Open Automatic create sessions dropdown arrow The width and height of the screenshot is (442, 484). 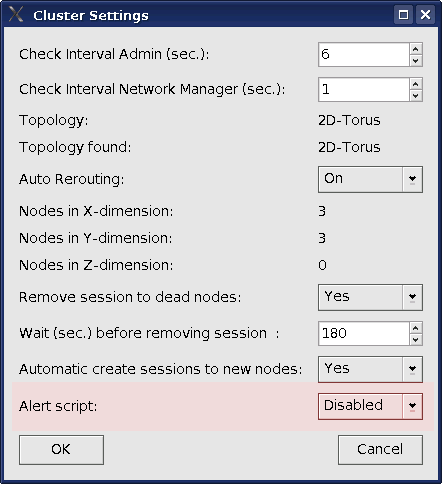[x=412, y=369]
